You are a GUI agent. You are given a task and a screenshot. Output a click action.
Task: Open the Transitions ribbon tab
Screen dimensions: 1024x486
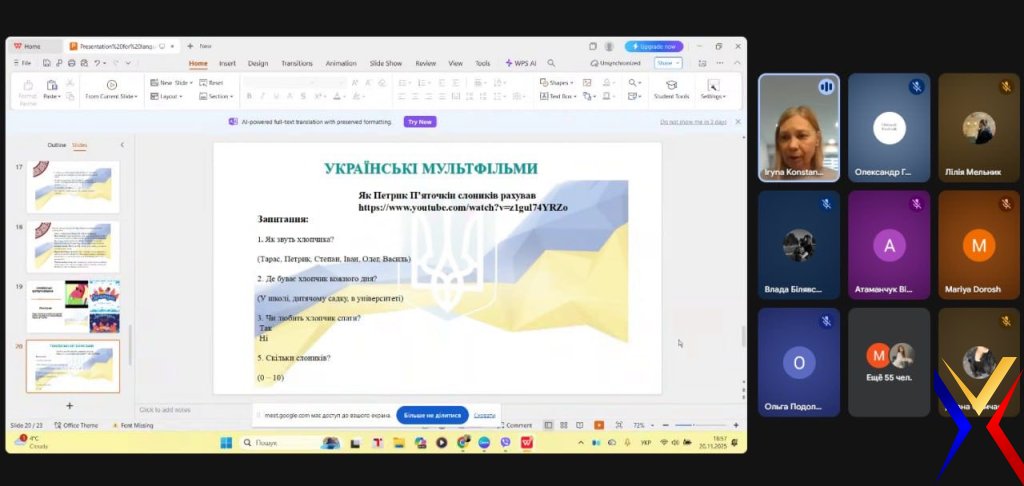[x=297, y=63]
